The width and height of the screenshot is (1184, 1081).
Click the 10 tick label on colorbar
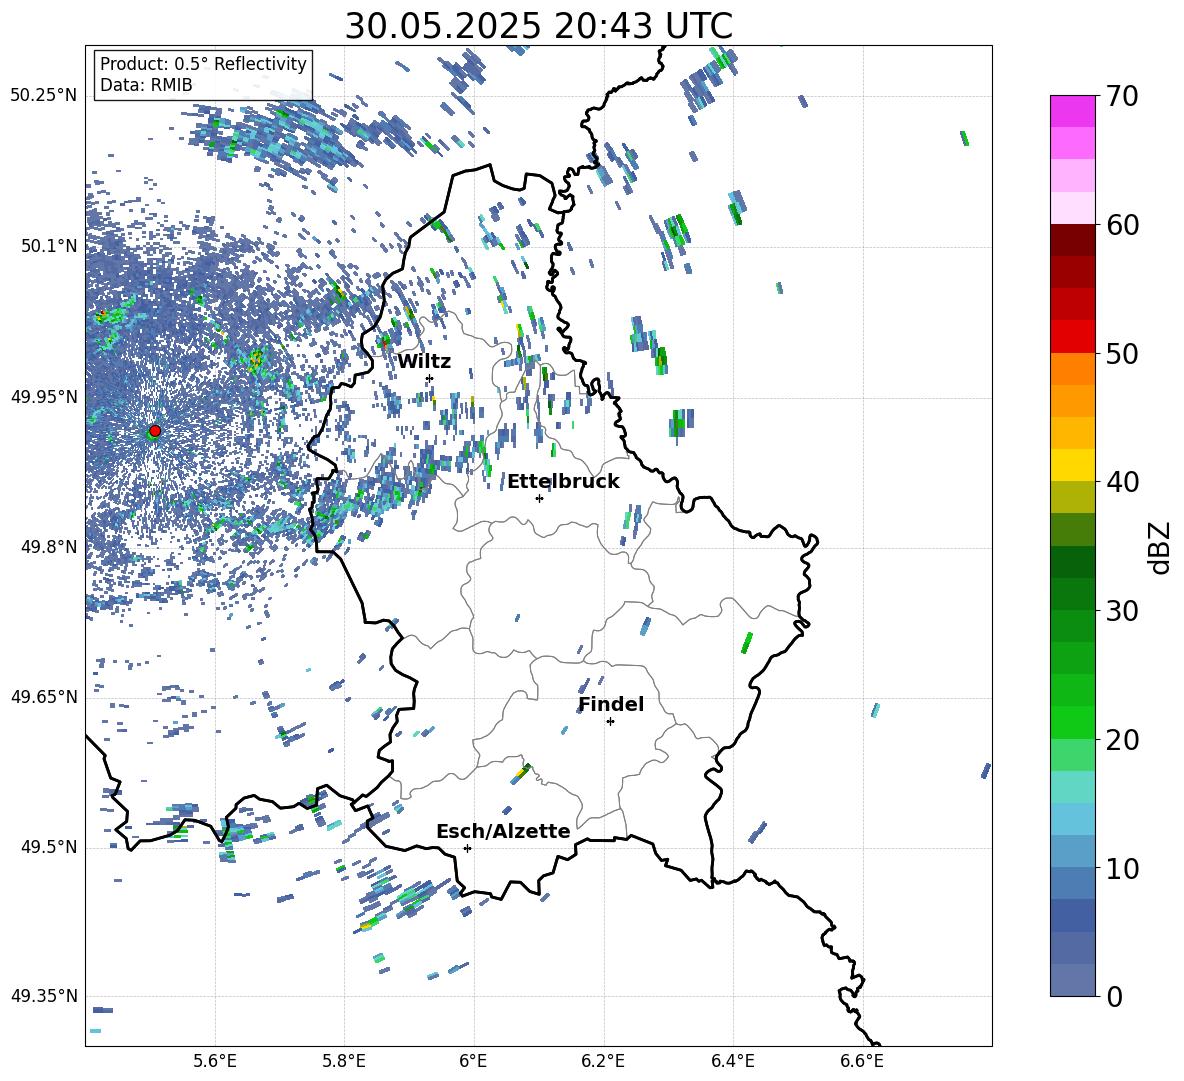(x=1121, y=868)
